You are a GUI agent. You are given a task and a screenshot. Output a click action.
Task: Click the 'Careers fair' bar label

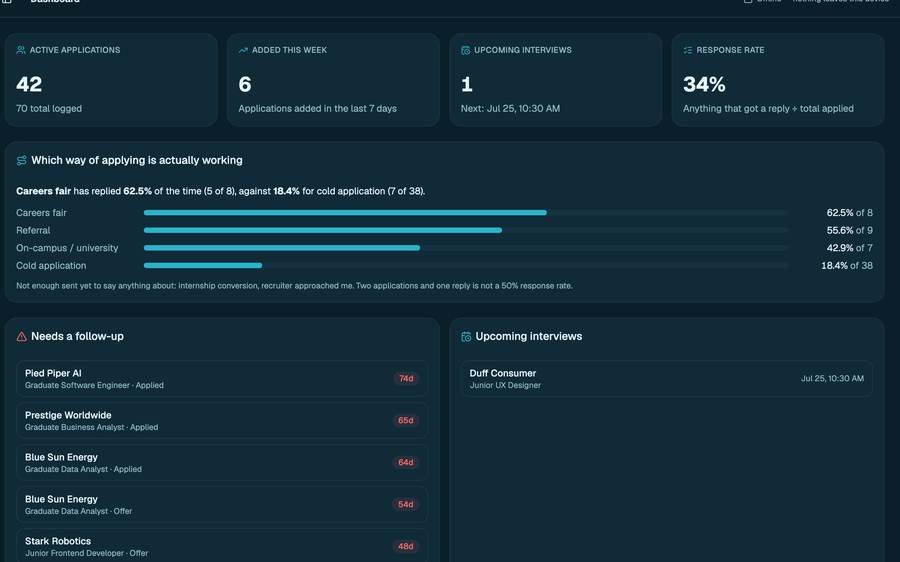[41, 212]
